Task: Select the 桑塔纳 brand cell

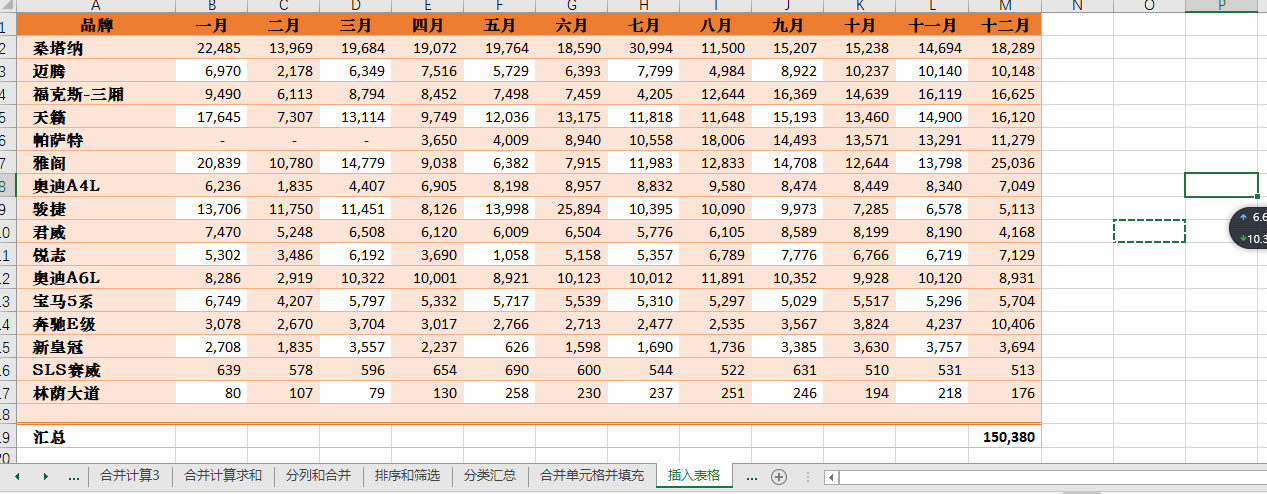Action: click(96, 48)
